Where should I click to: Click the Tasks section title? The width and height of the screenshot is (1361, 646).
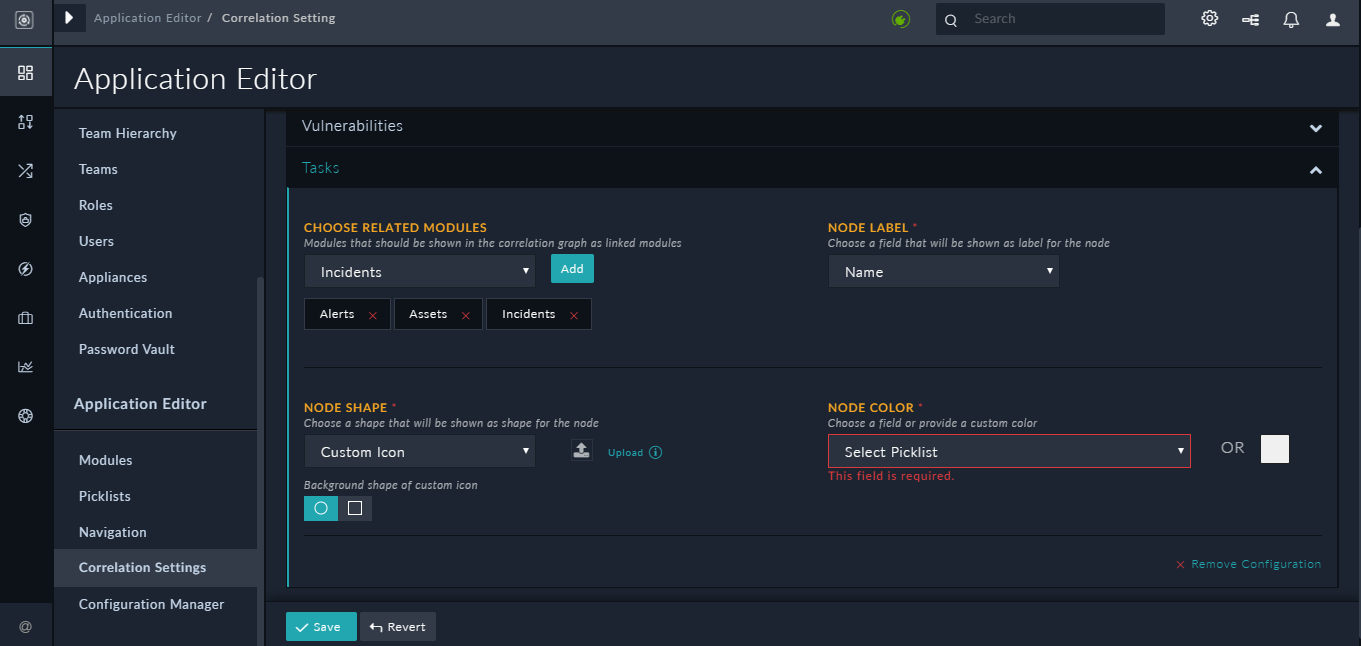[321, 168]
